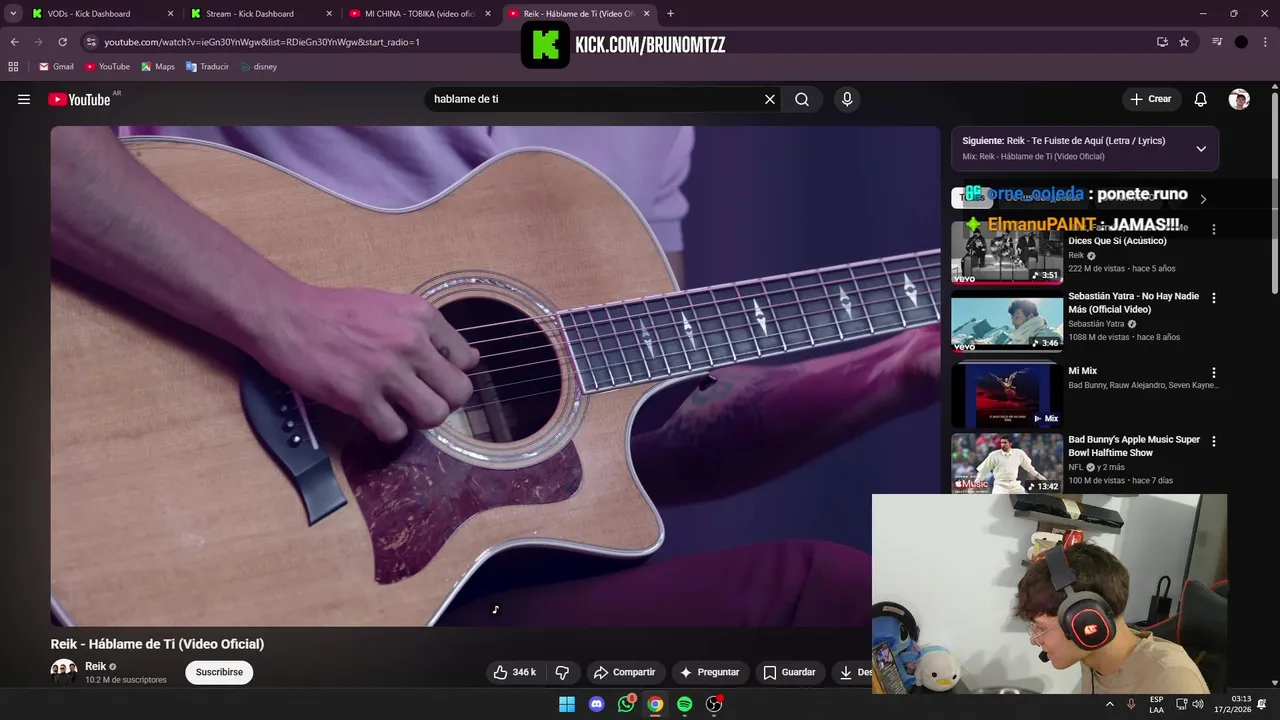Reload the page in the browser
The image size is (1280, 720).
[x=62, y=42]
